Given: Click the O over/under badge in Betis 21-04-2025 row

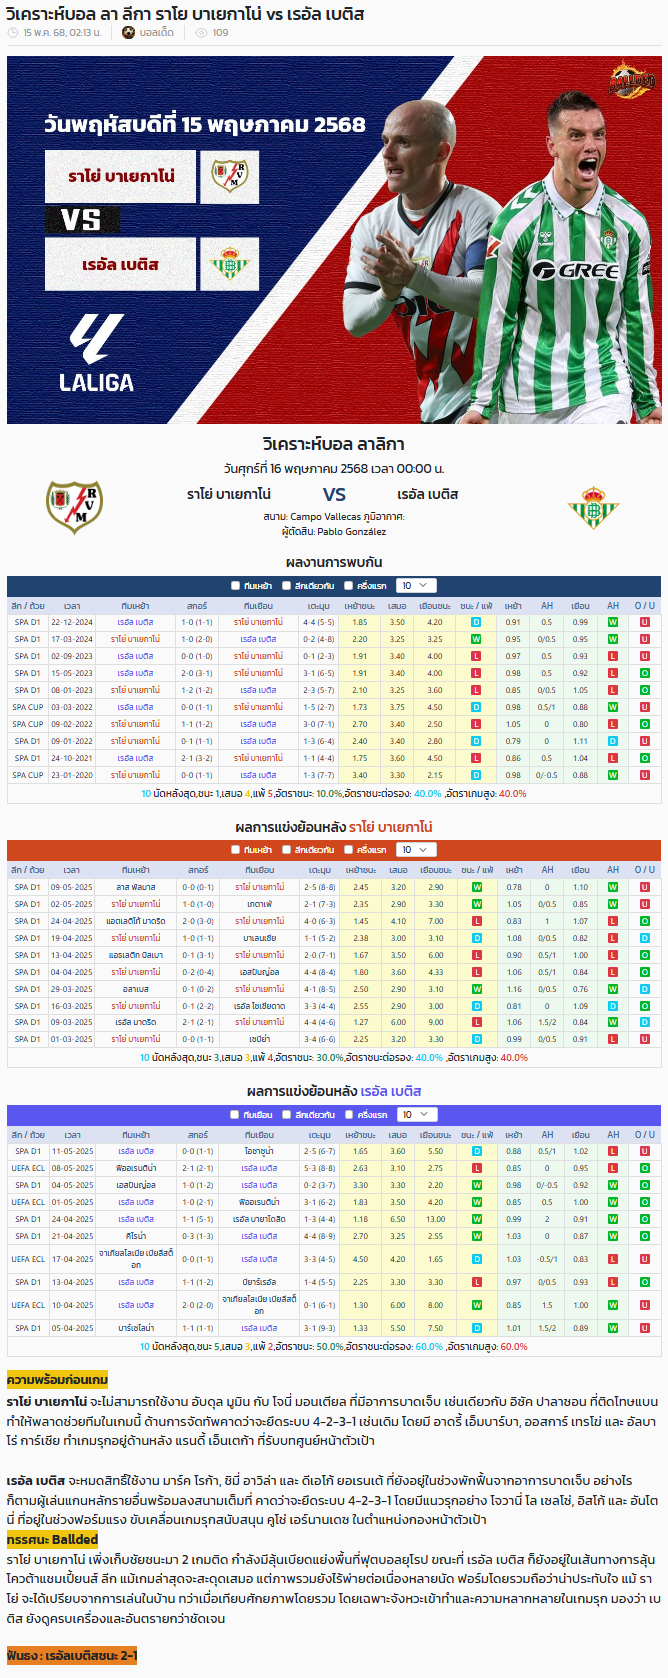Looking at the screenshot, I should (x=645, y=1236).
